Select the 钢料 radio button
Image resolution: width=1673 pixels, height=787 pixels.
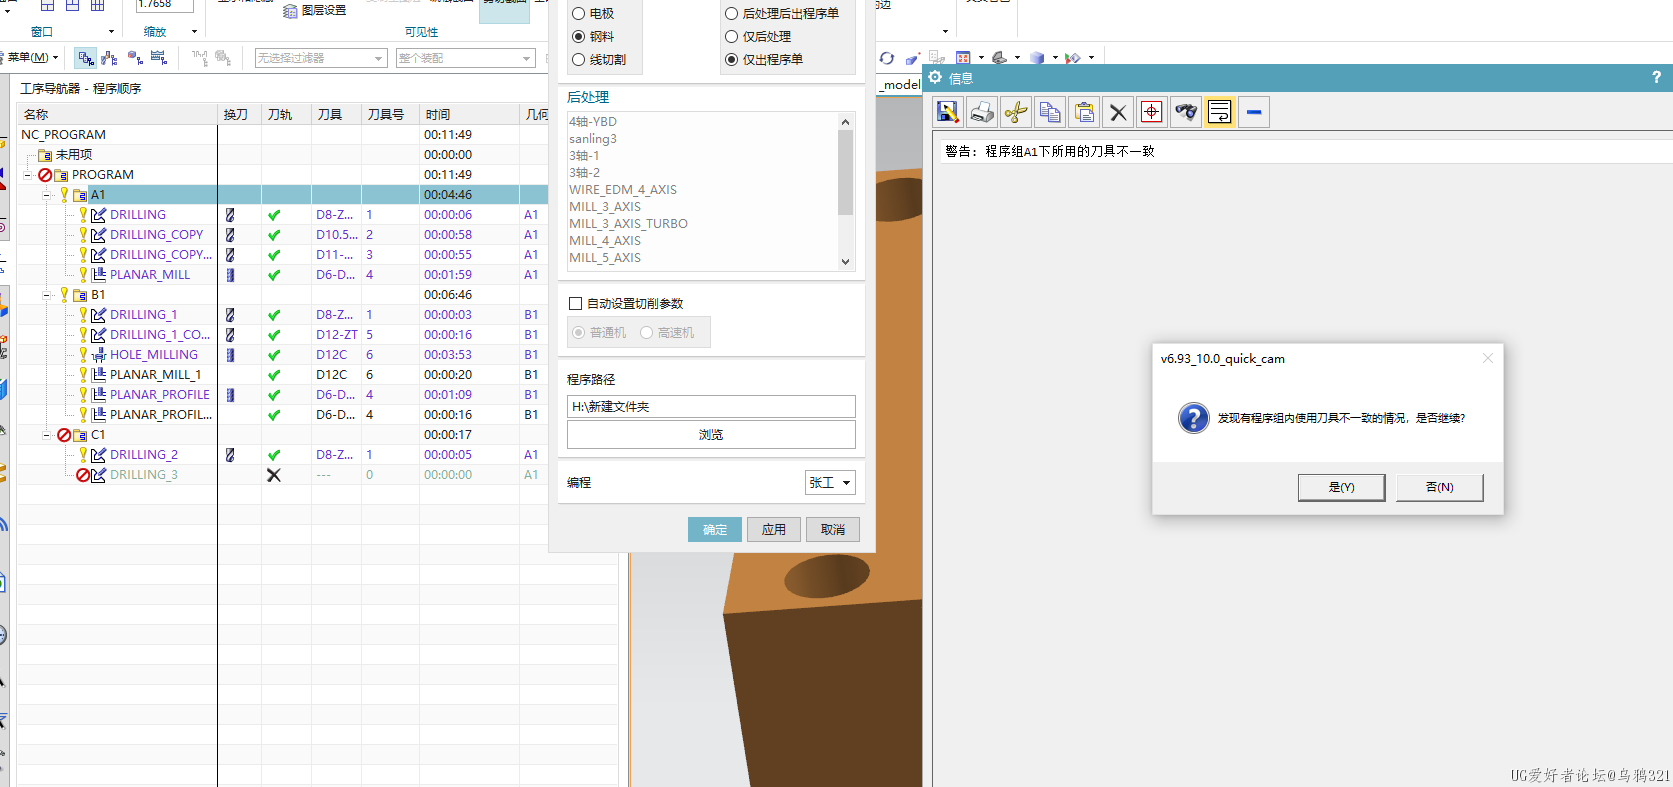click(578, 37)
